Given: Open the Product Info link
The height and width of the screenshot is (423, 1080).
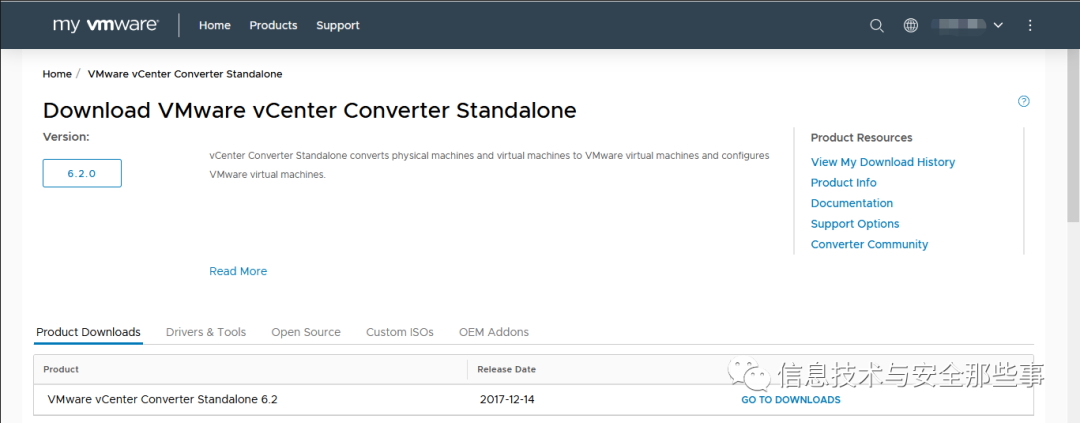Looking at the screenshot, I should tap(843, 183).
